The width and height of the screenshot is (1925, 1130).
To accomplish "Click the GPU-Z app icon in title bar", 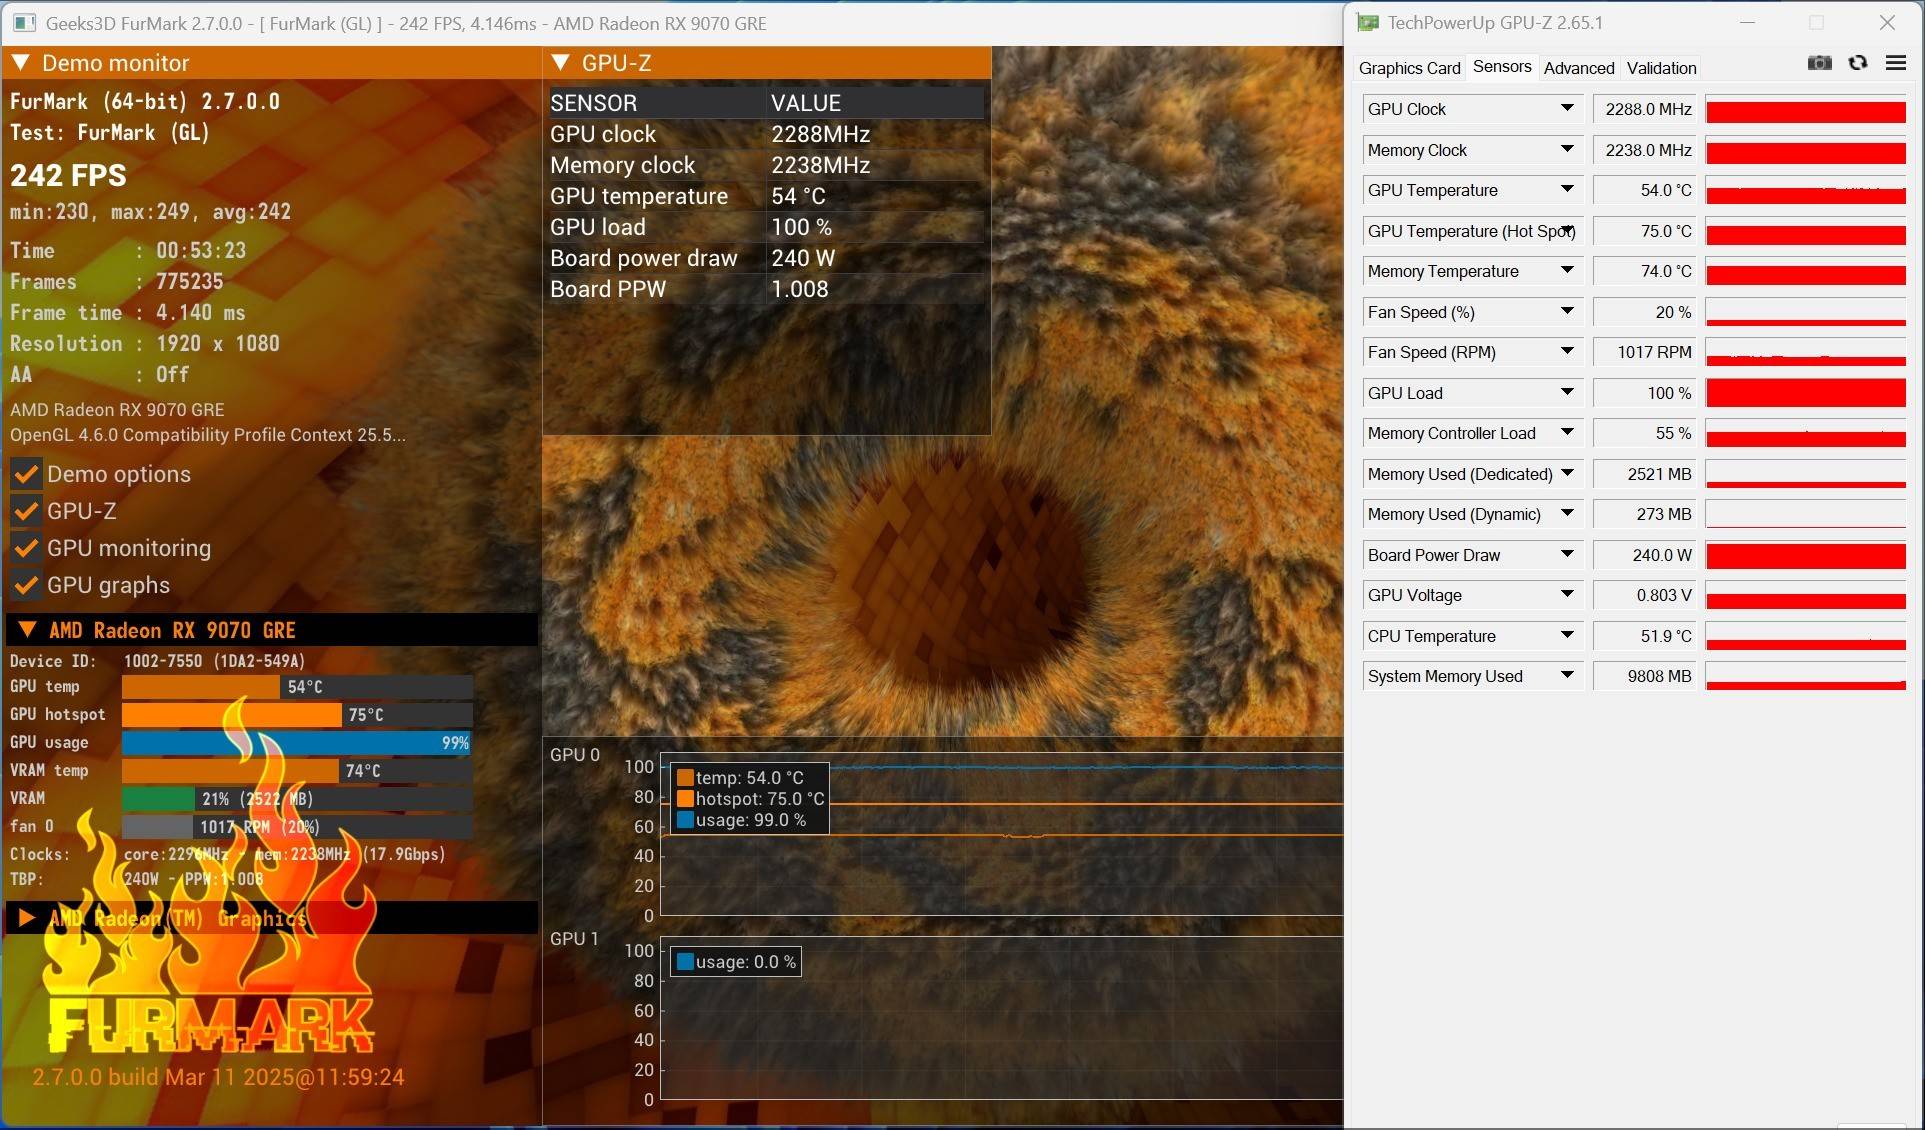I will click(x=1367, y=22).
